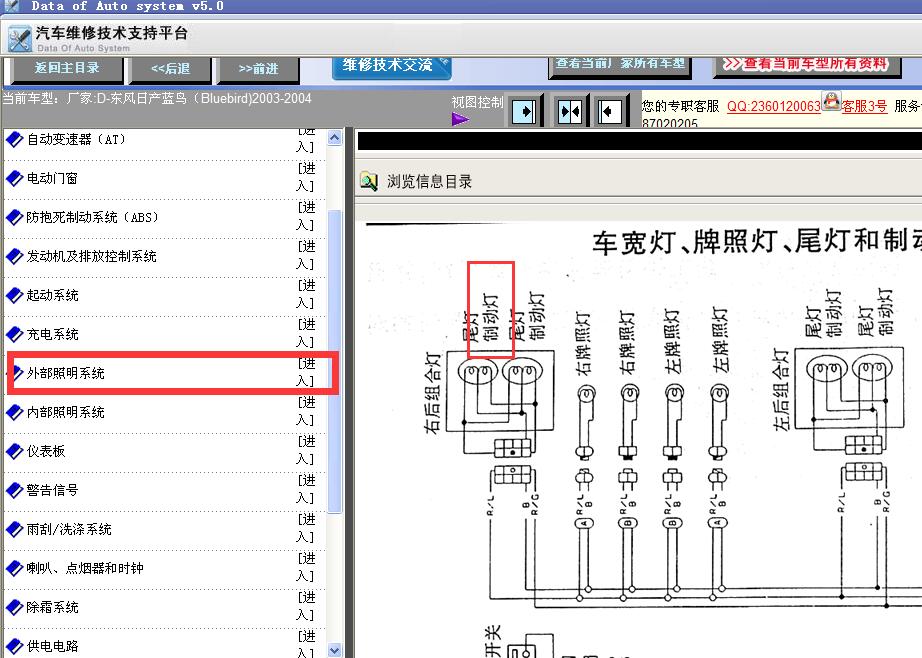Screen dimensions: 922x658
Task: Select 外部照明系统 entry
Action: click(x=66, y=373)
